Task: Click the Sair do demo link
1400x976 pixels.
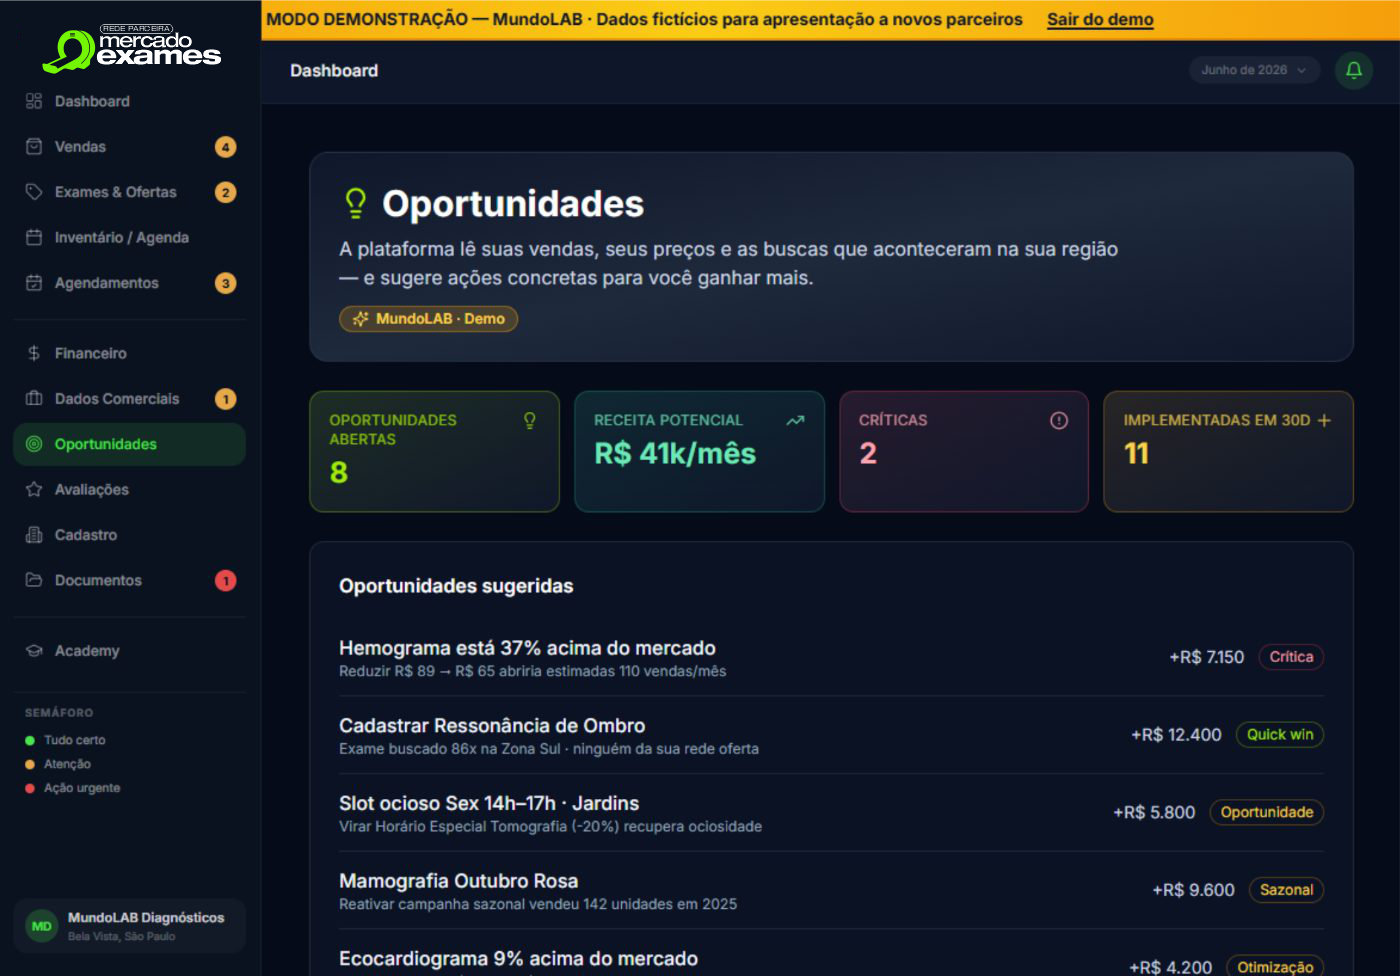Action: click(1100, 19)
